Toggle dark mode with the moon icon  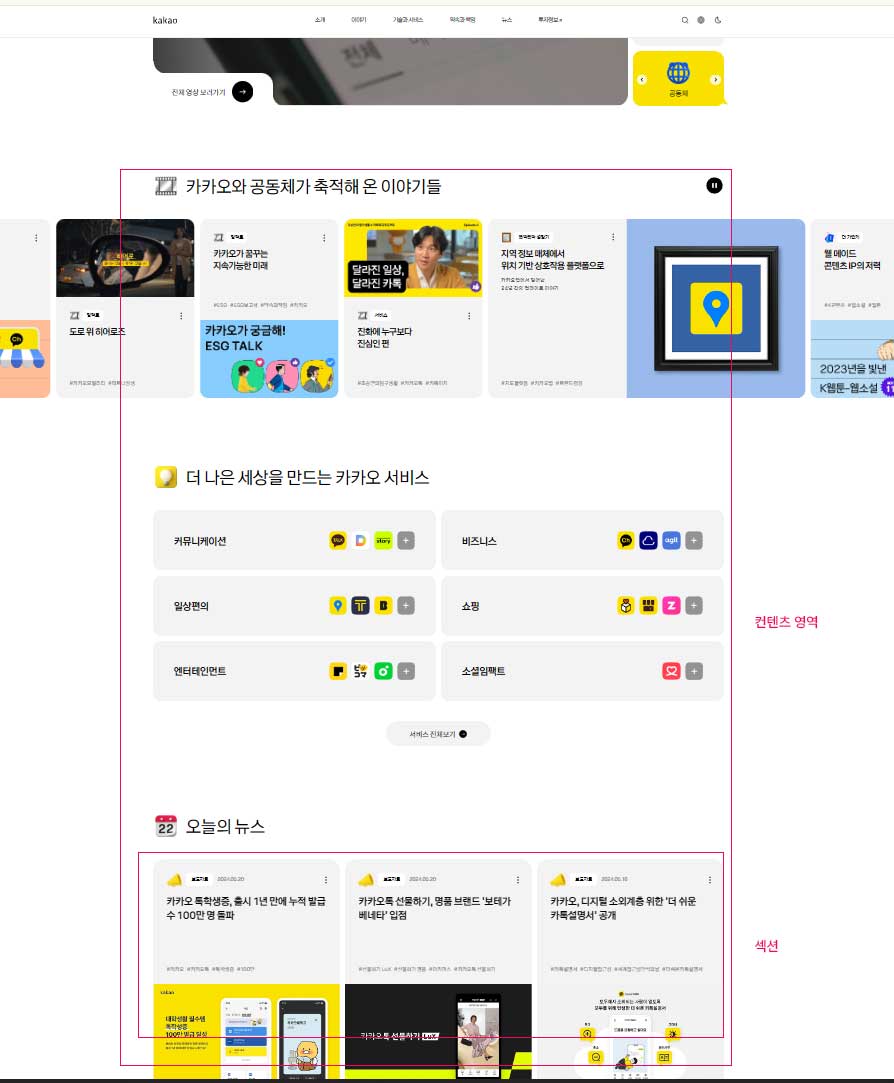(x=718, y=20)
